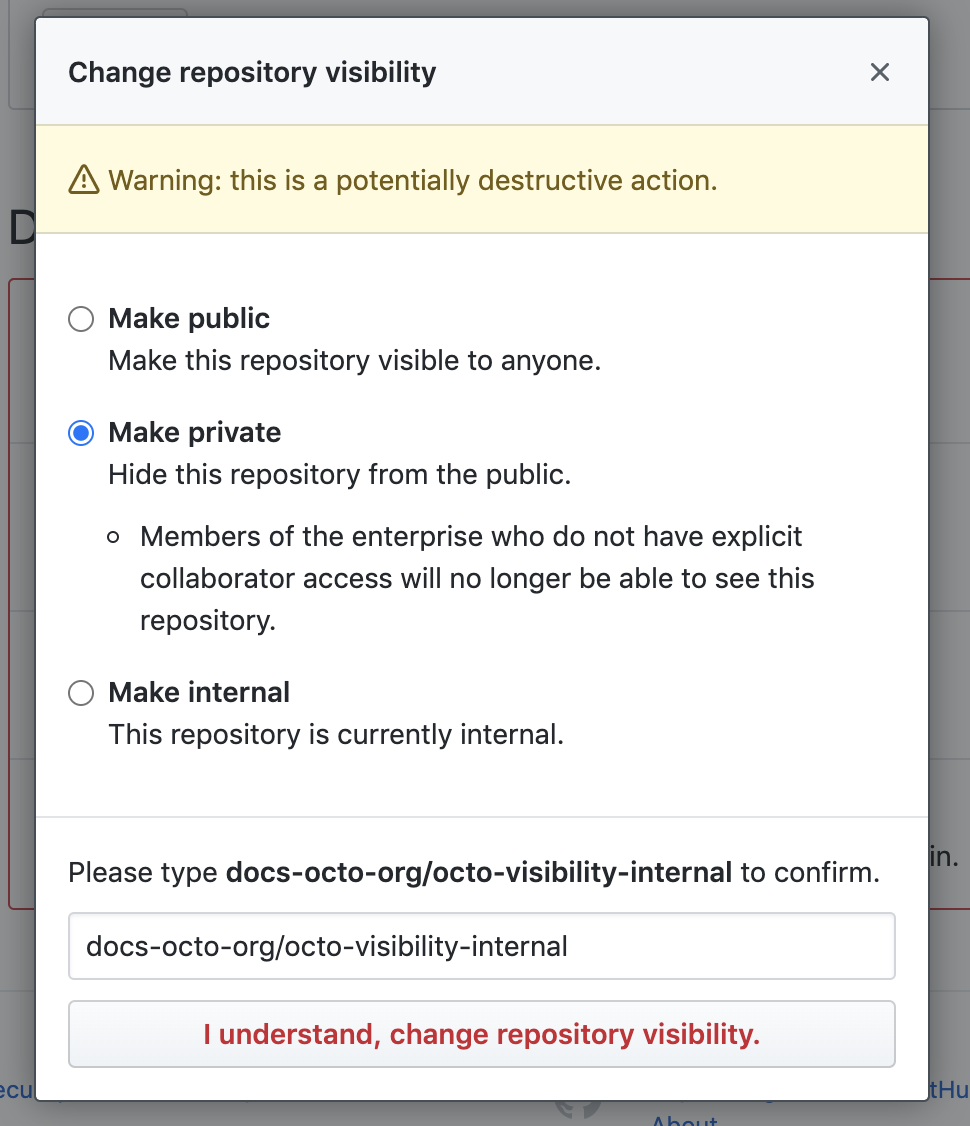Click the repository name confirmation text field
This screenshot has width=970, height=1126.
482,945
